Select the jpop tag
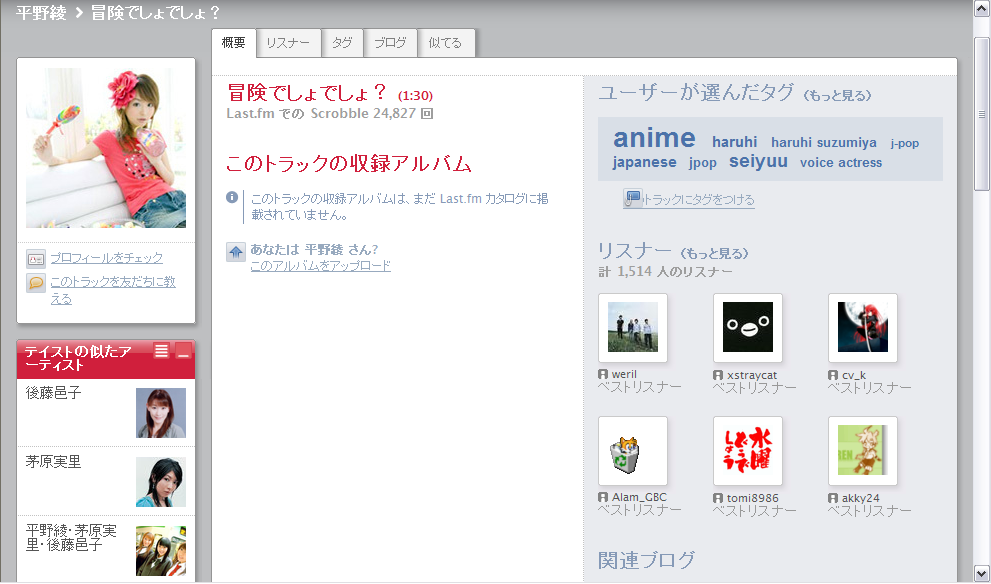 coord(703,163)
